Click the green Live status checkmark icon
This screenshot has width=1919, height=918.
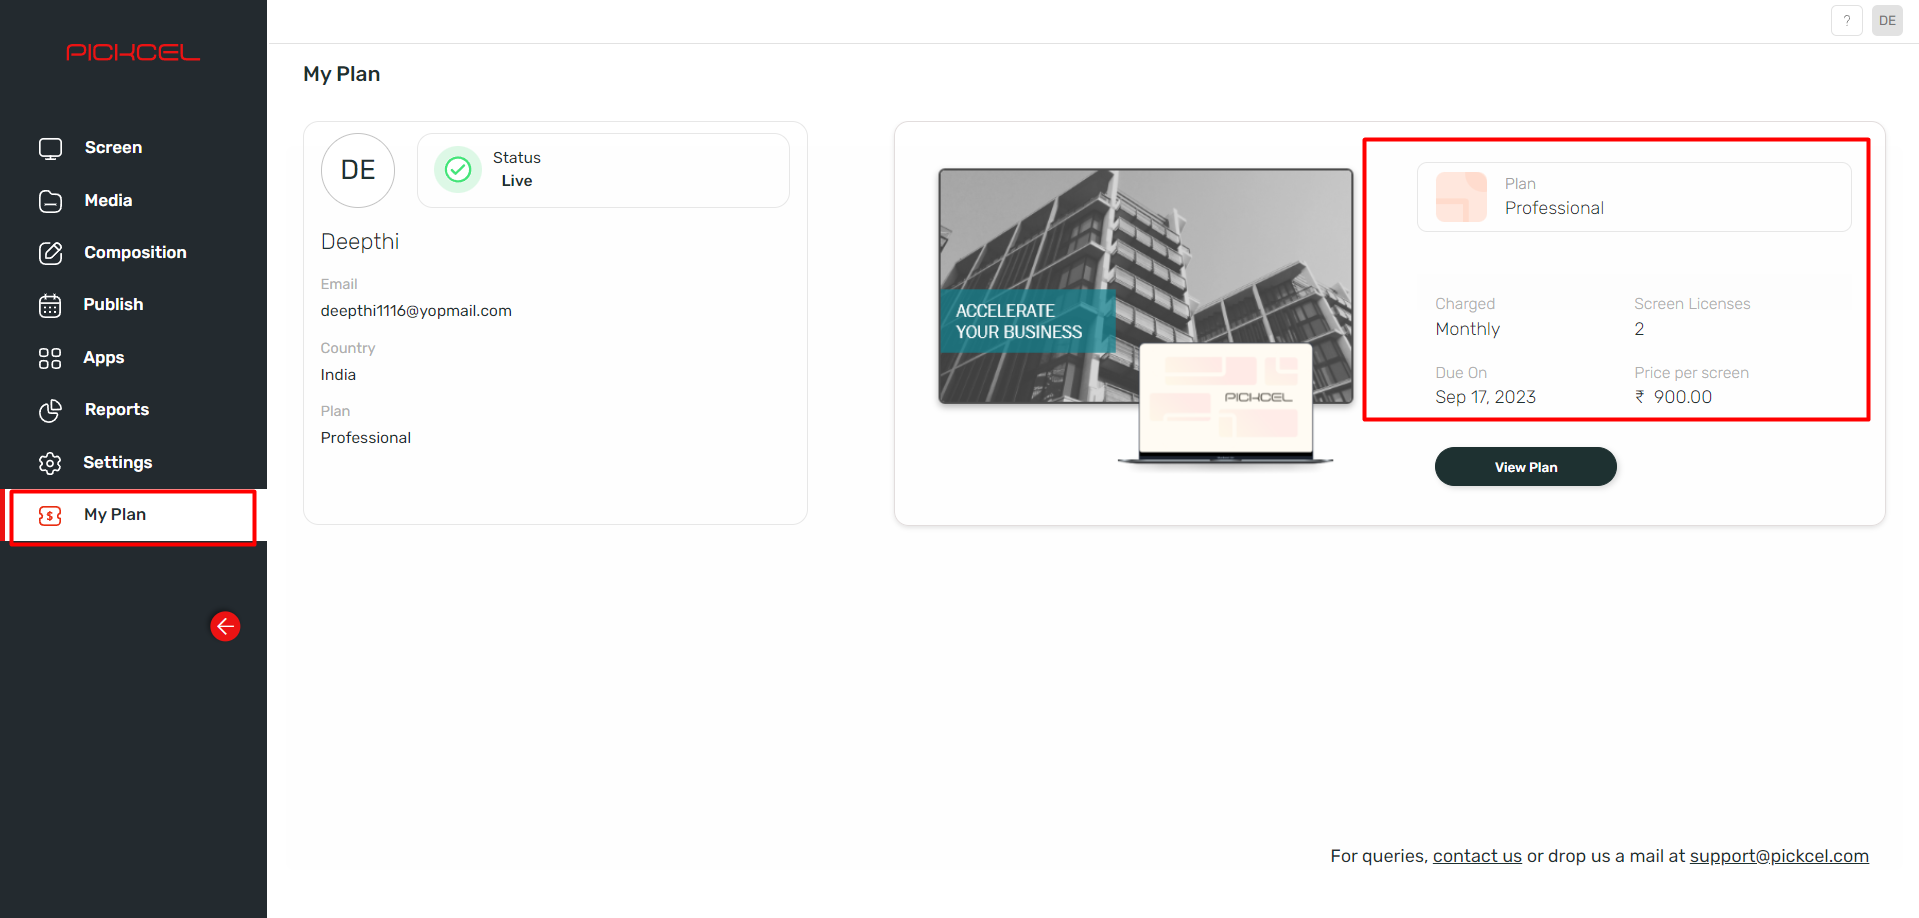458,170
